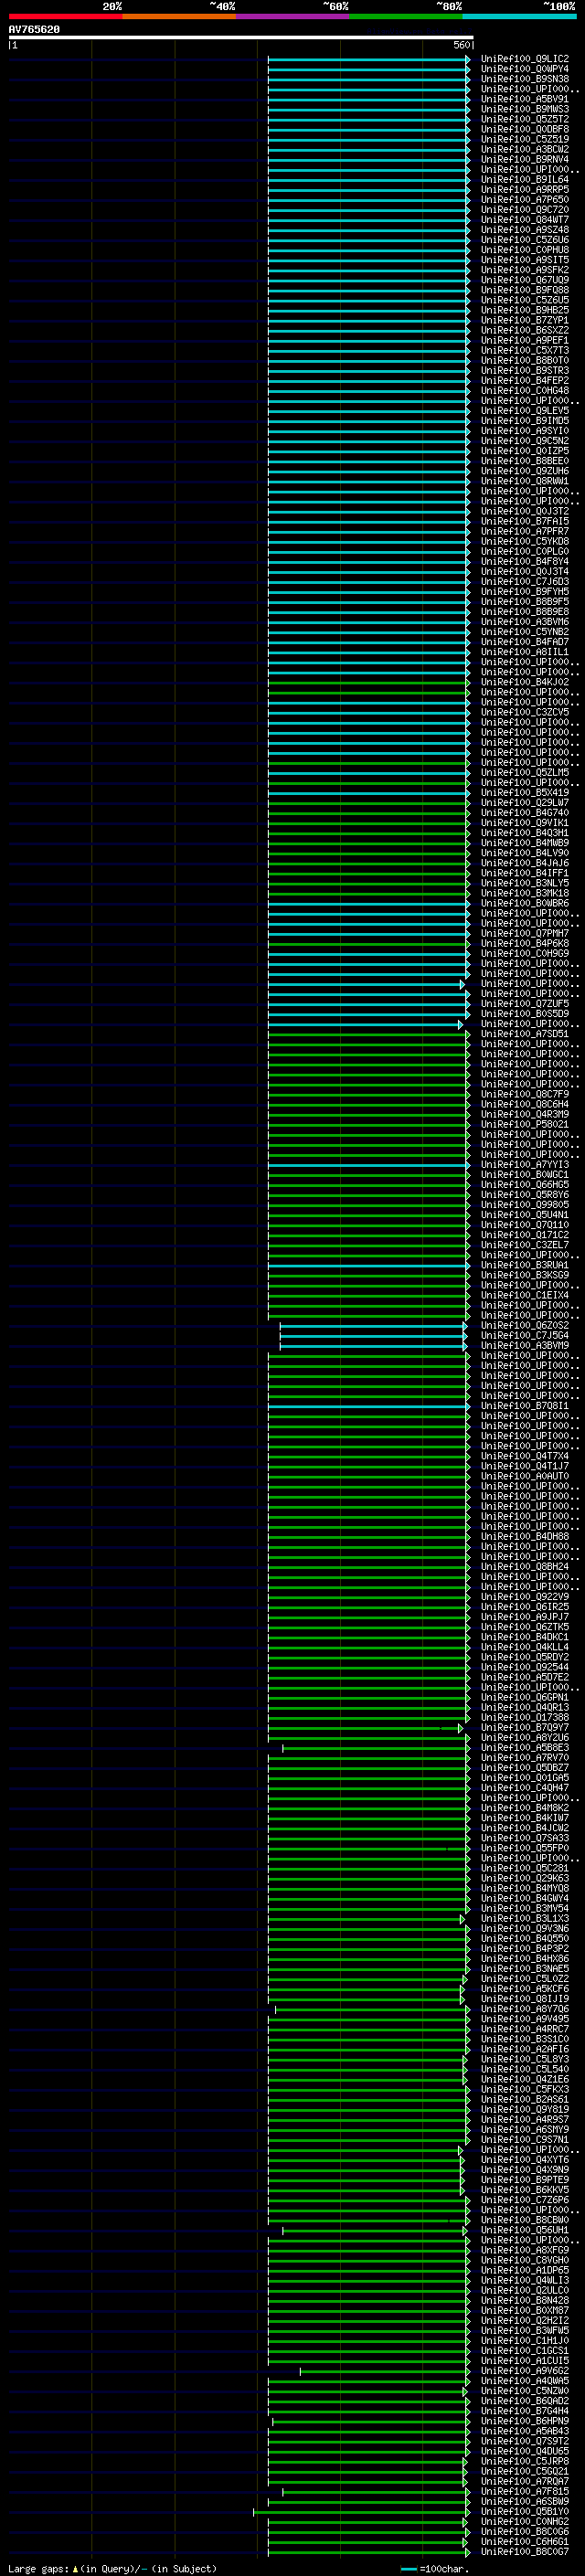The width and height of the screenshot is (585, 2576).
Task: Select the UniRef100_Q9VIK1 label
Action: pos(525,823)
